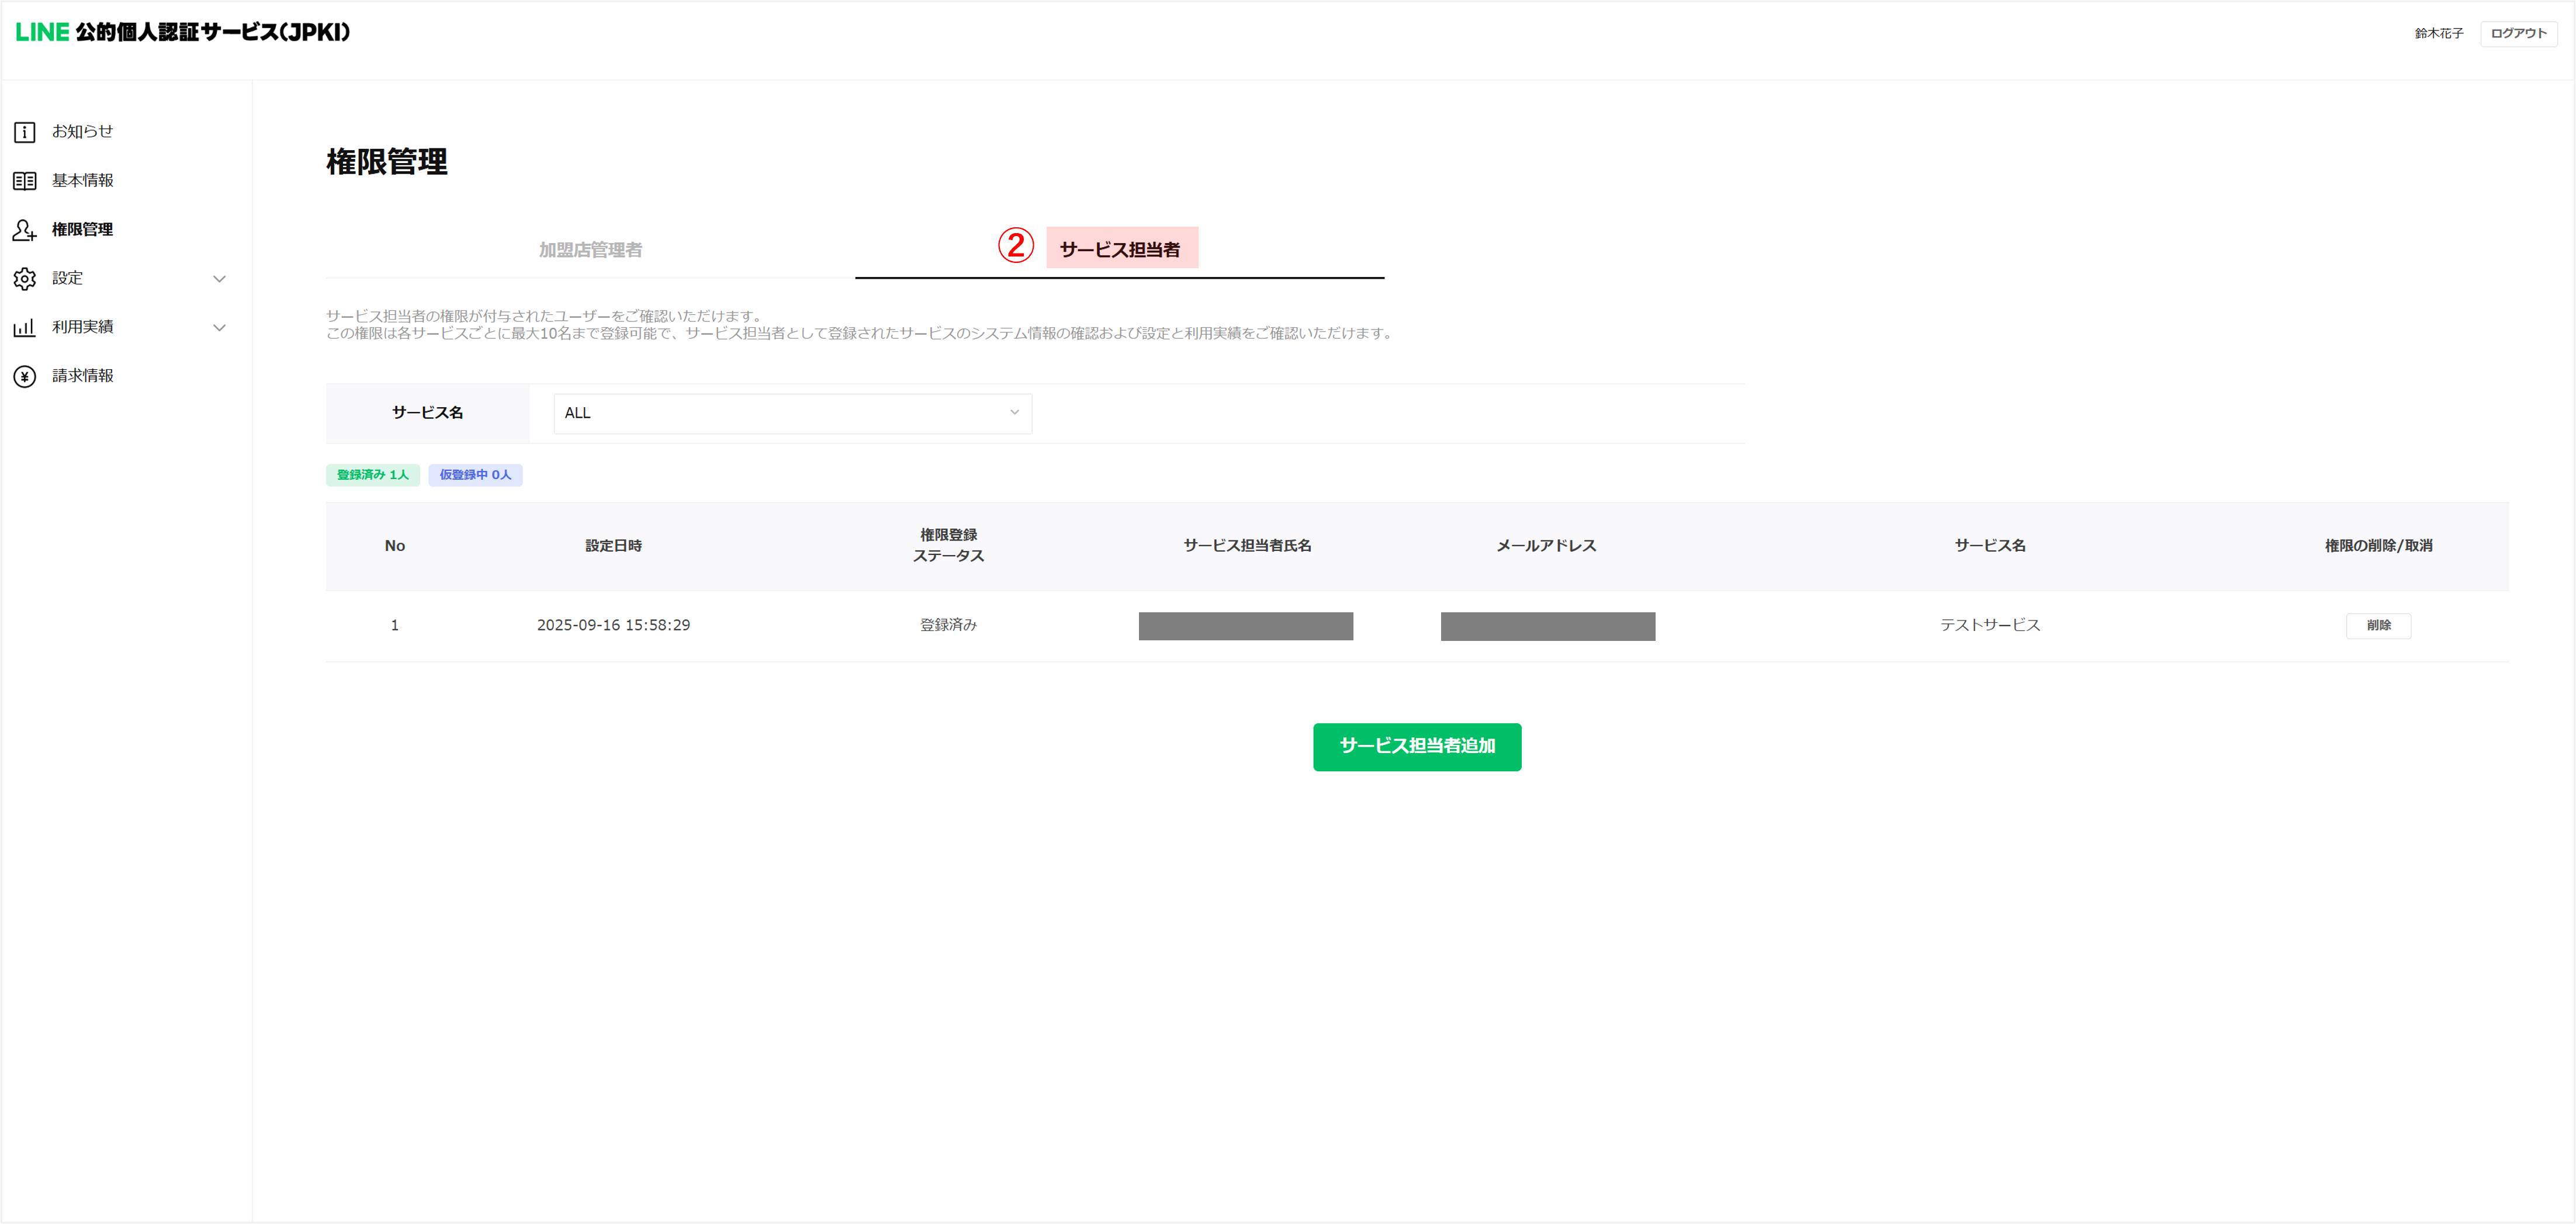Click the 権限管理 user-plus icon
Screen dimensions: 2576x1224
[25, 230]
